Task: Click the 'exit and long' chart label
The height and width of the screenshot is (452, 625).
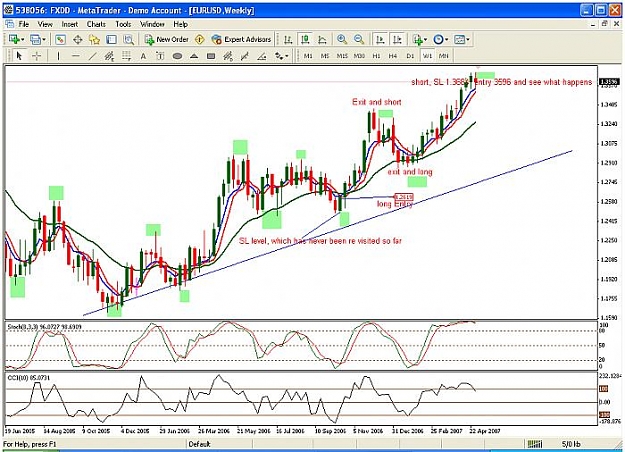Action: (410, 172)
